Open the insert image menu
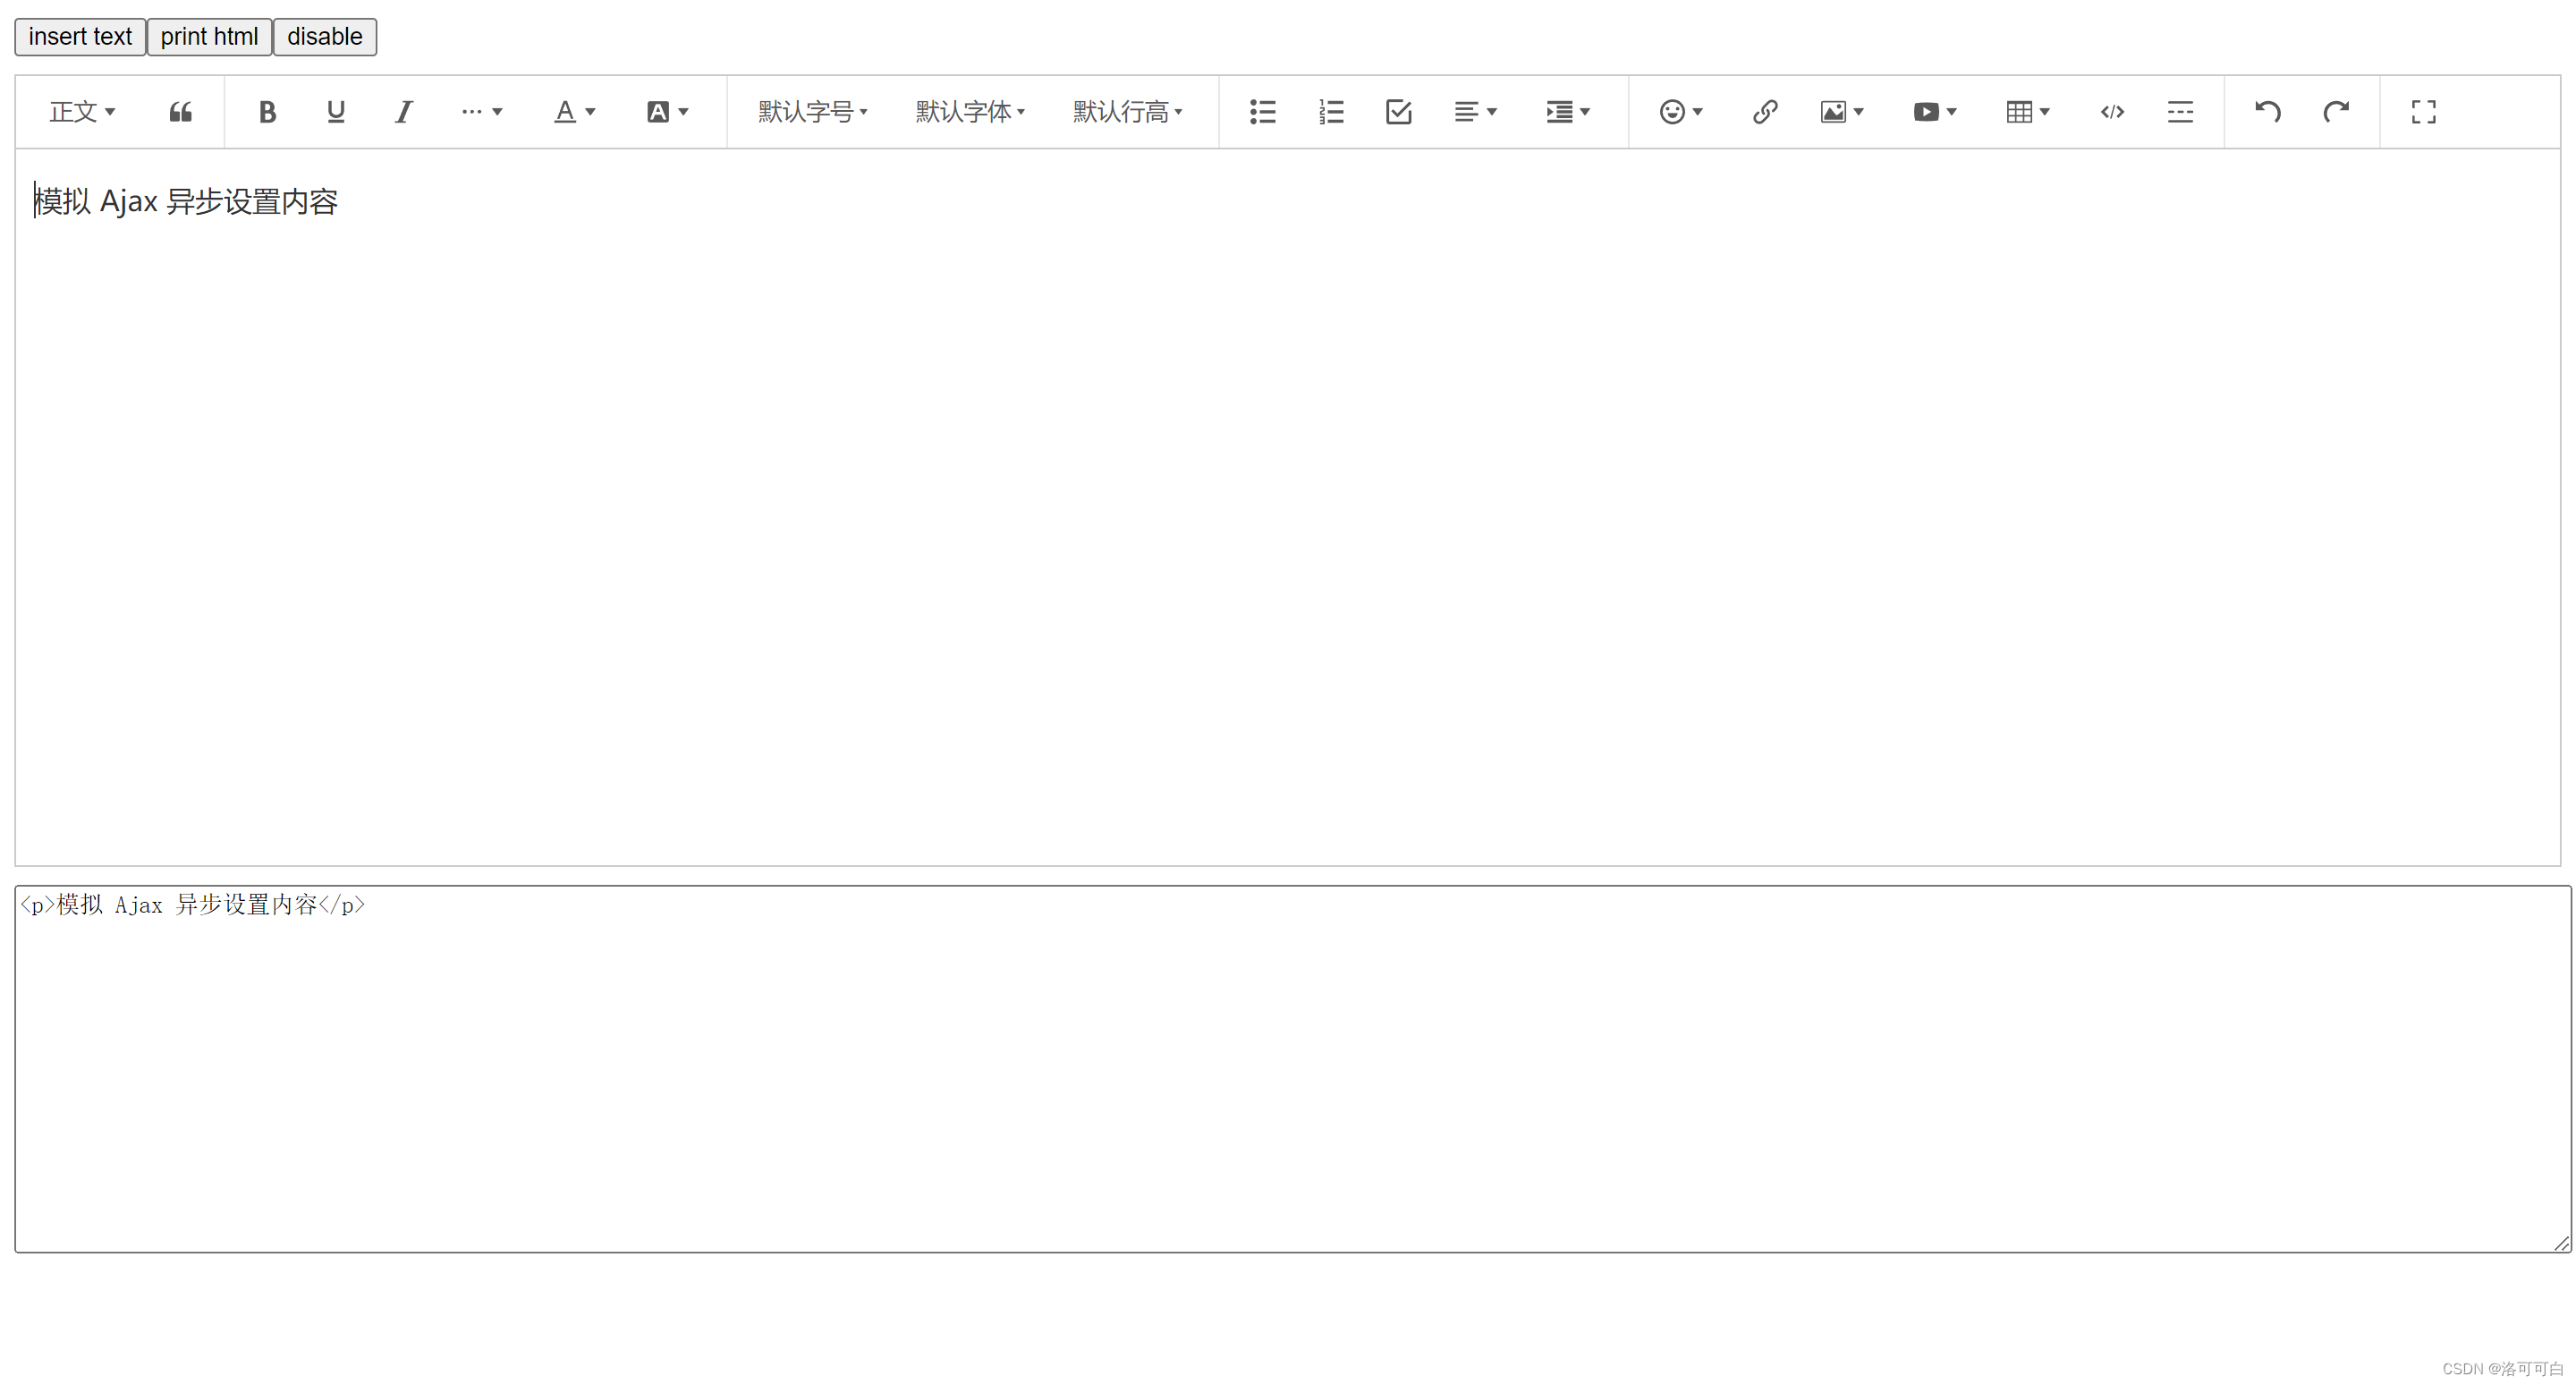This screenshot has width=2576, height=1385. coord(1842,112)
